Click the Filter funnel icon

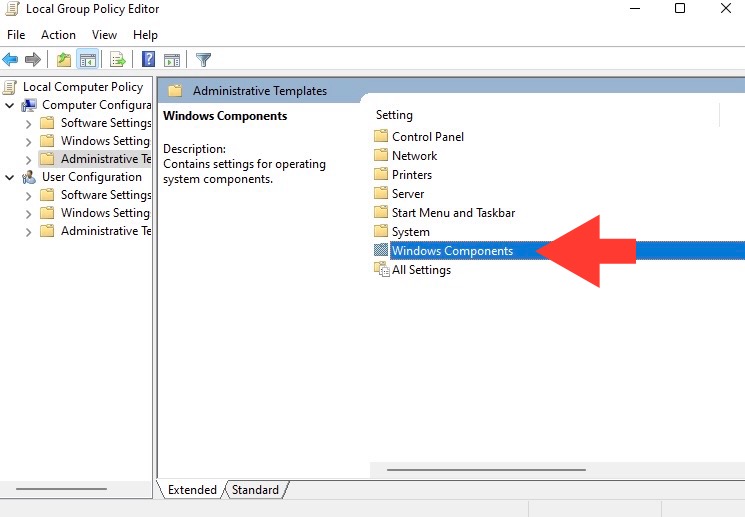pos(203,60)
